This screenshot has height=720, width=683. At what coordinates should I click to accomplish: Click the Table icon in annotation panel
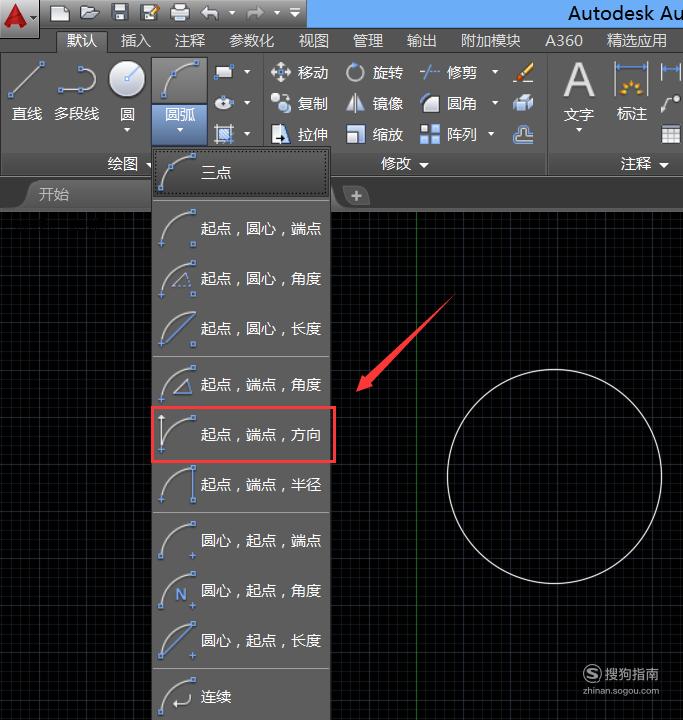click(671, 135)
